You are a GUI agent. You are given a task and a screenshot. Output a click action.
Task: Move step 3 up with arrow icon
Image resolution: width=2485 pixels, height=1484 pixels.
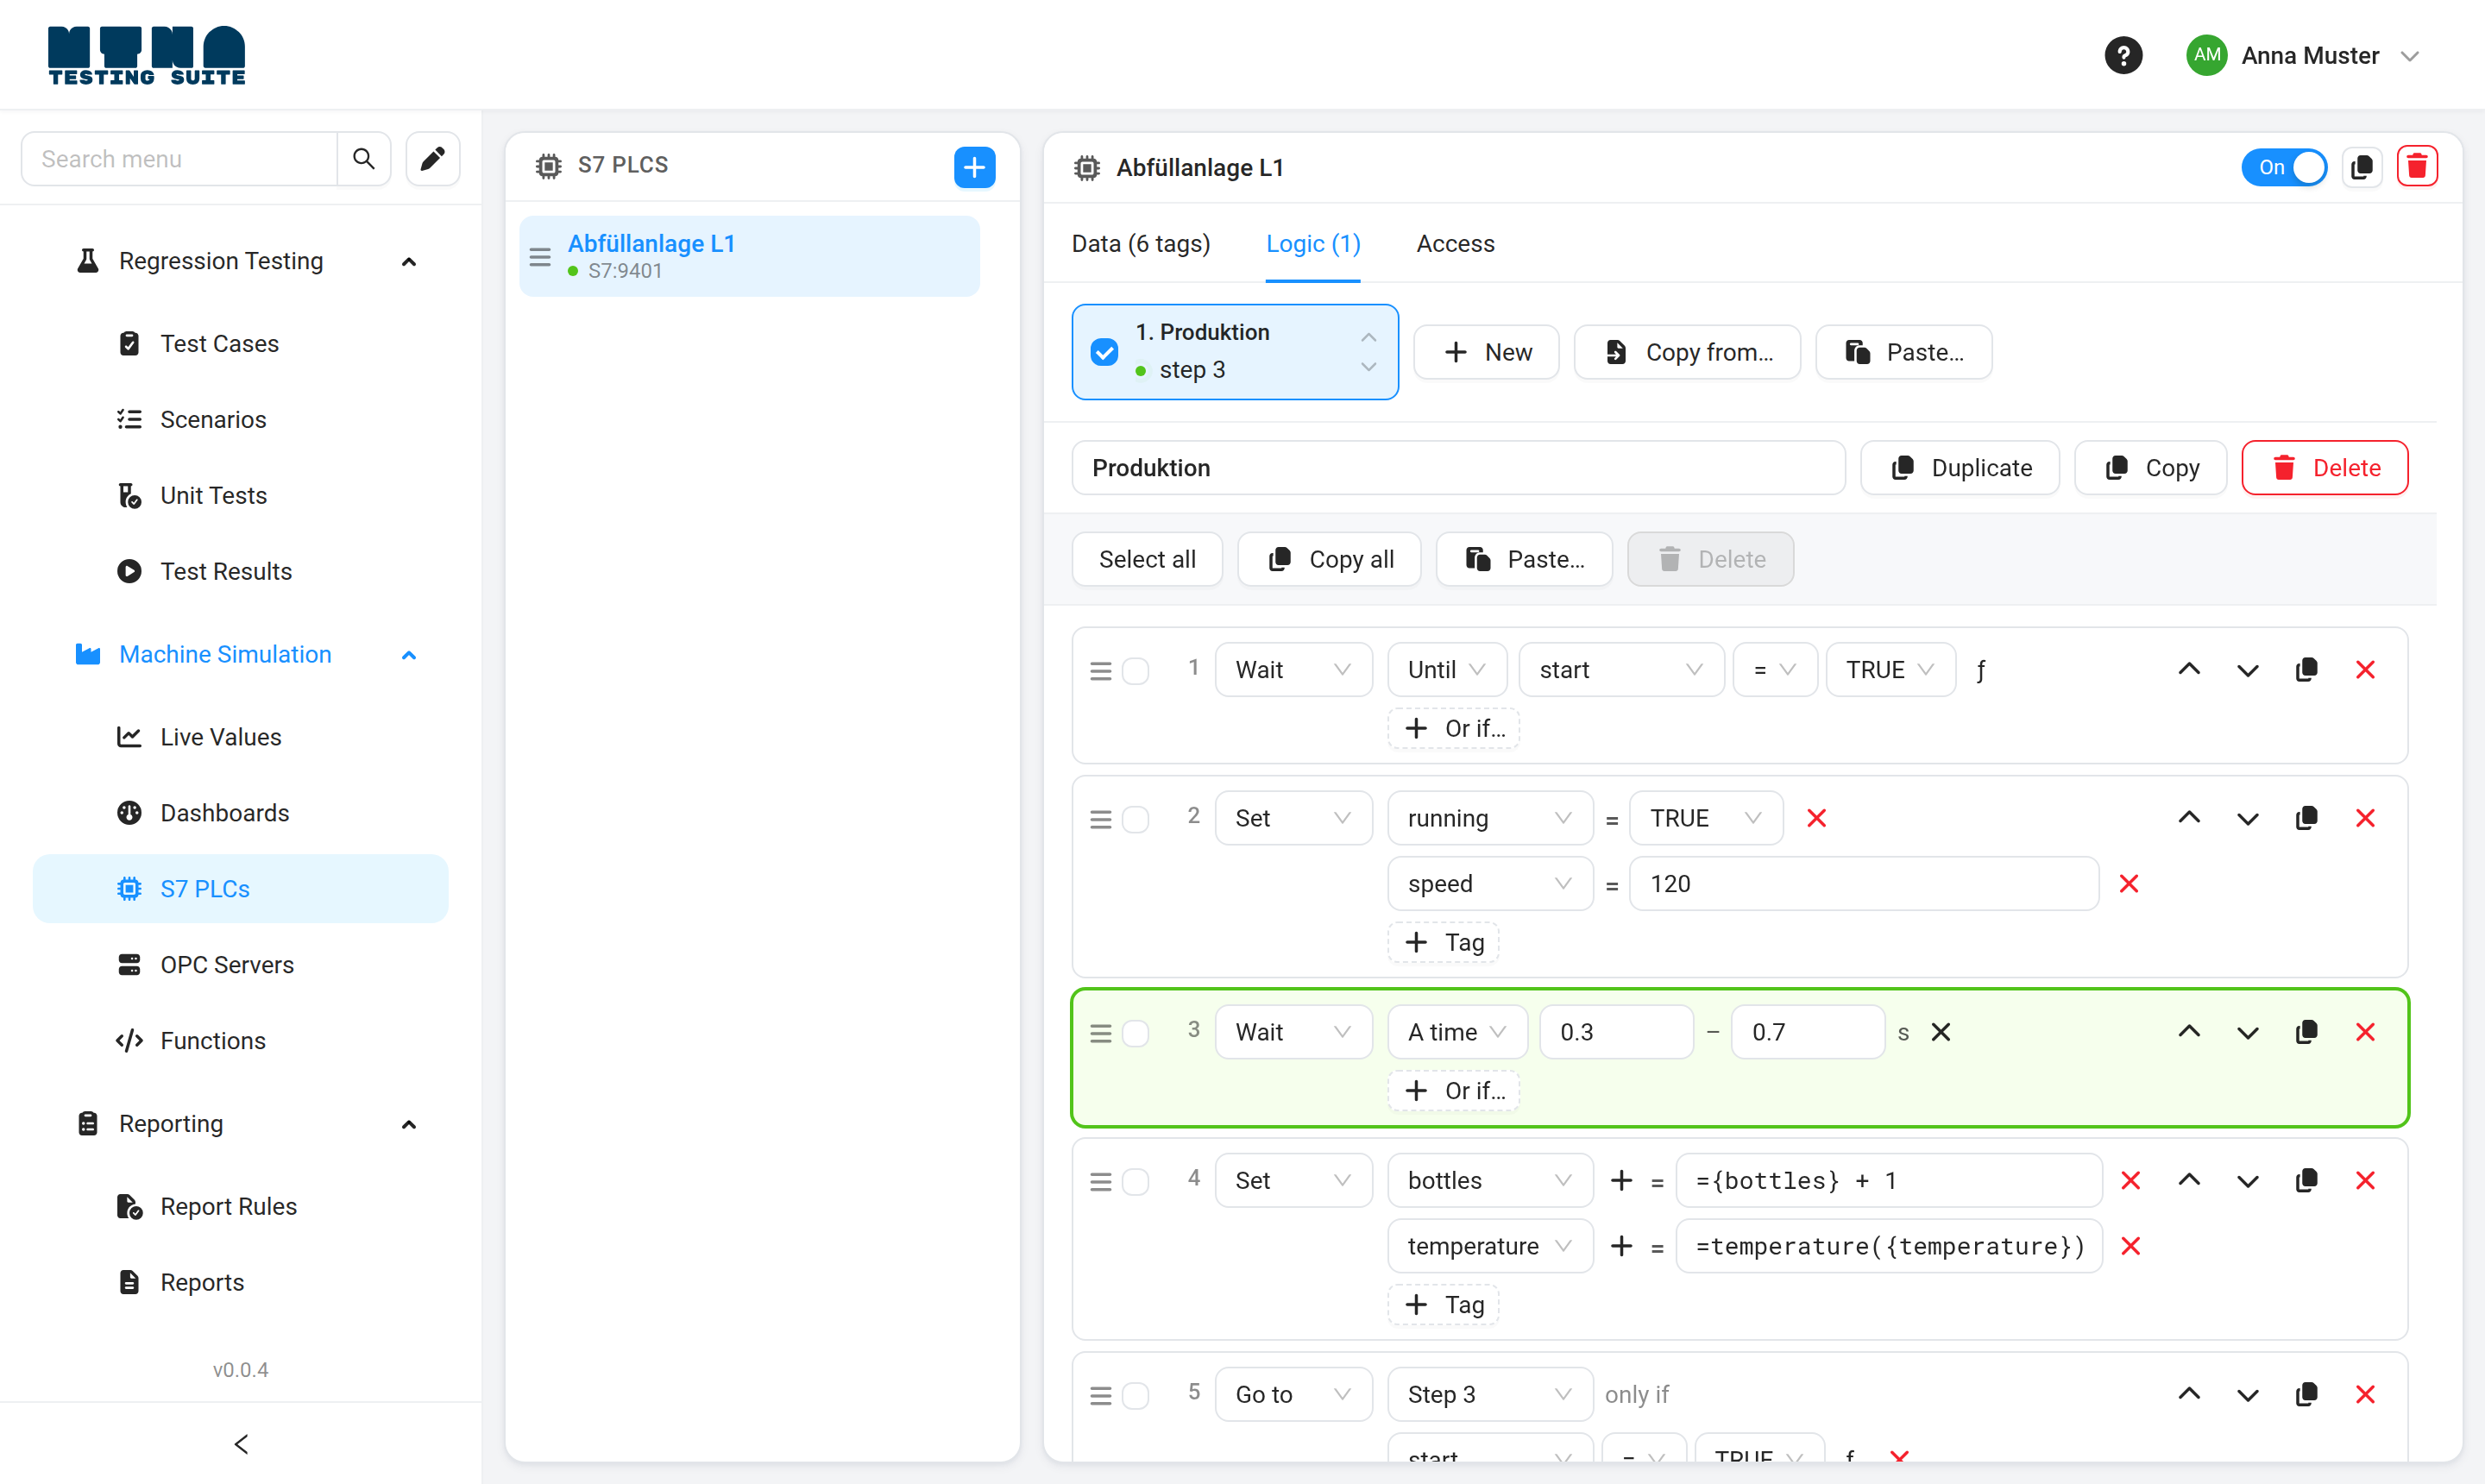point(2188,1032)
